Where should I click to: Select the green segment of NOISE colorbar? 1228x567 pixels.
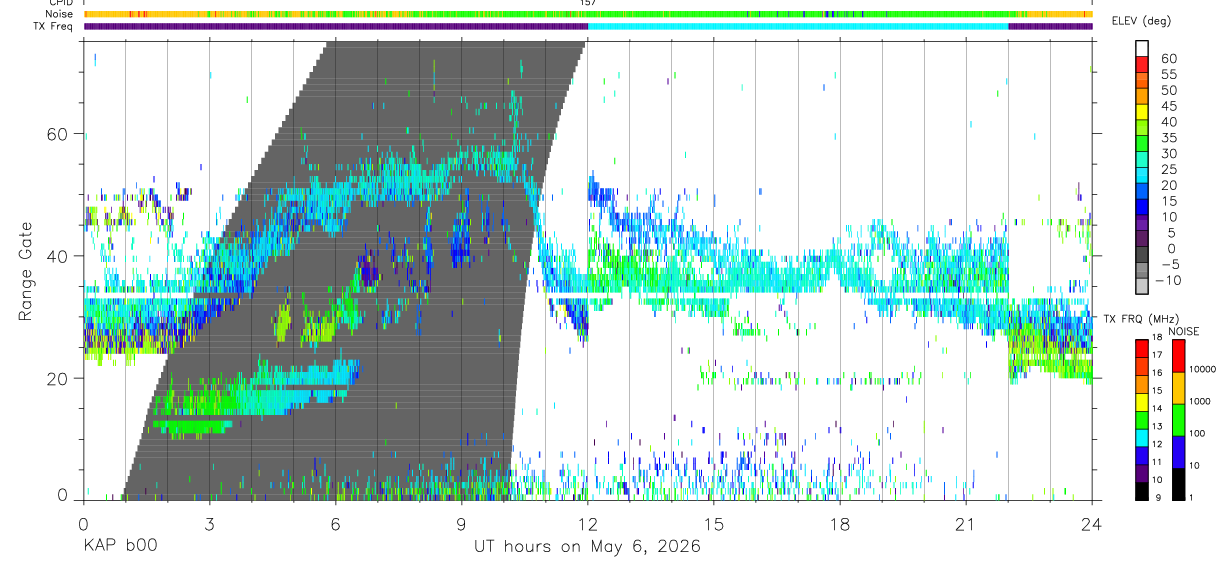pyautogui.click(x=1179, y=420)
